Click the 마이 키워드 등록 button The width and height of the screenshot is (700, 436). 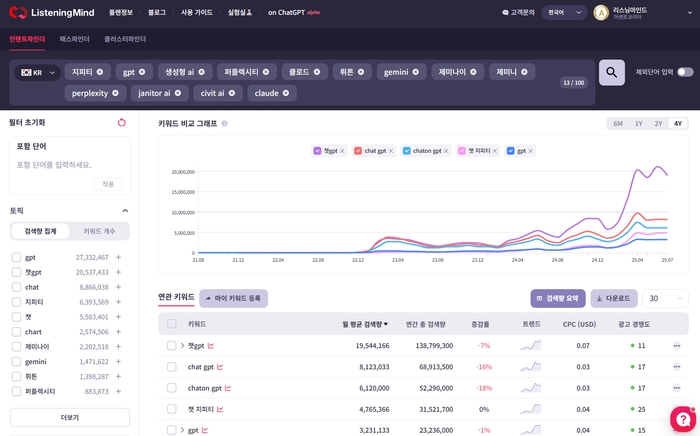(233, 298)
